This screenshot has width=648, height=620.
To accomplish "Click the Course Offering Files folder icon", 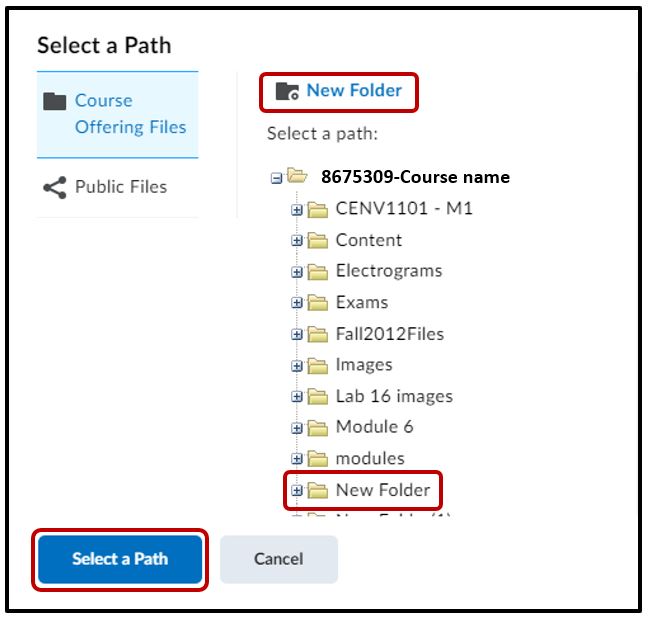I will click(x=55, y=101).
